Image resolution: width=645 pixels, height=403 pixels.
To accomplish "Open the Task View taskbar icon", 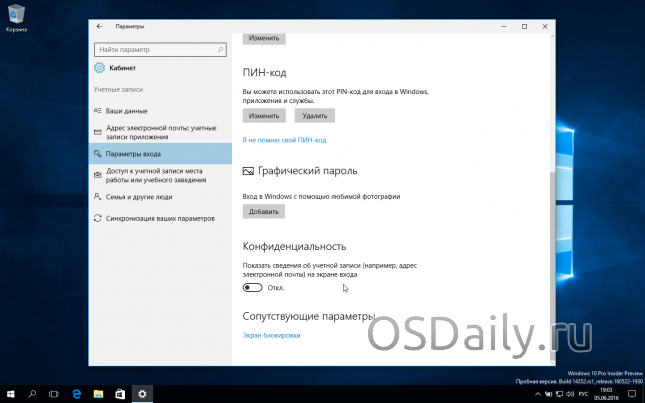I will point(53,394).
